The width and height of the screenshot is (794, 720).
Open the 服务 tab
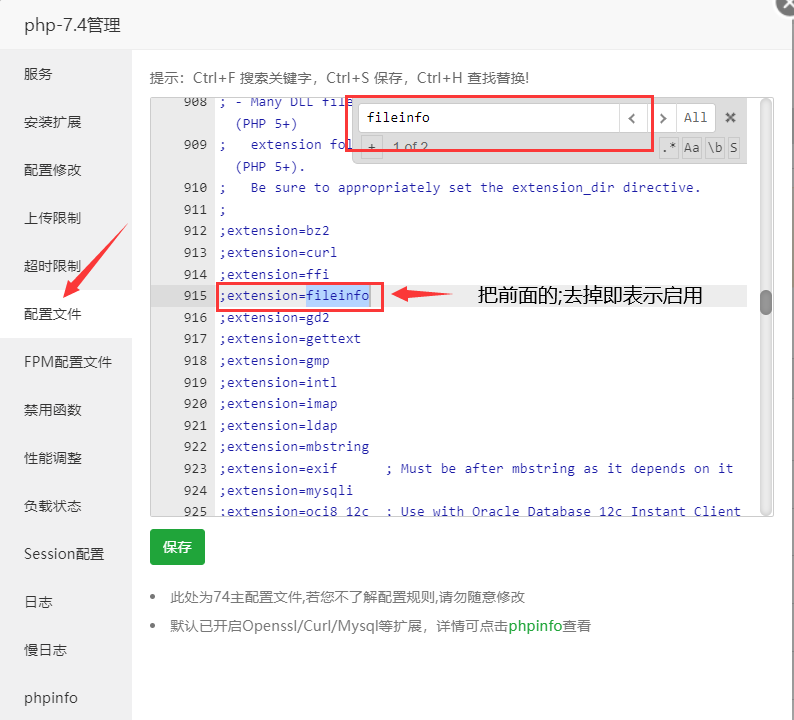tap(66, 74)
